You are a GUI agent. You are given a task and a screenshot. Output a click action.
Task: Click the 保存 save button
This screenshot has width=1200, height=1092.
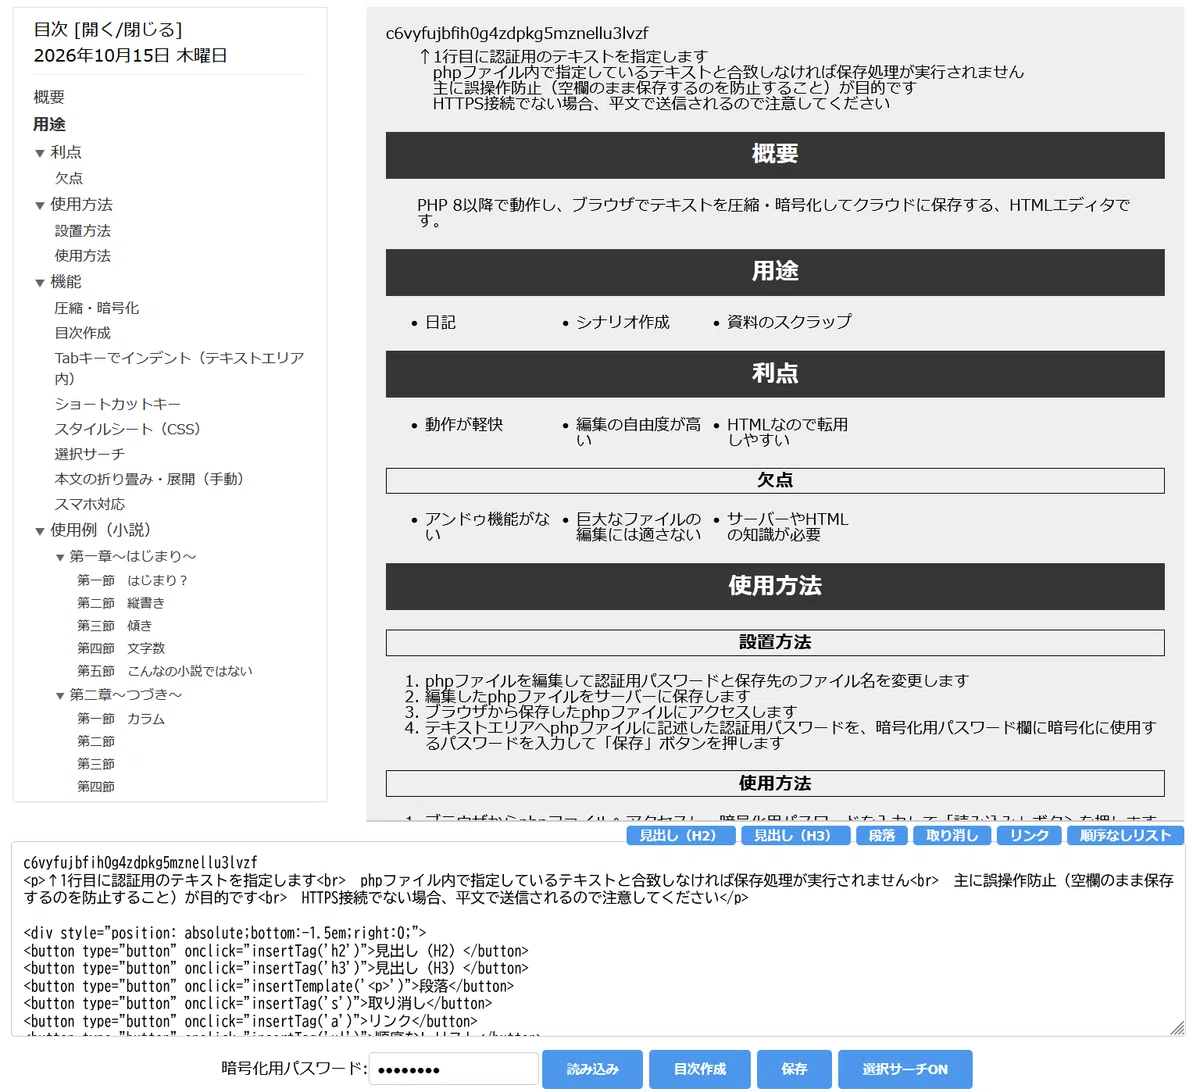[x=794, y=1069]
